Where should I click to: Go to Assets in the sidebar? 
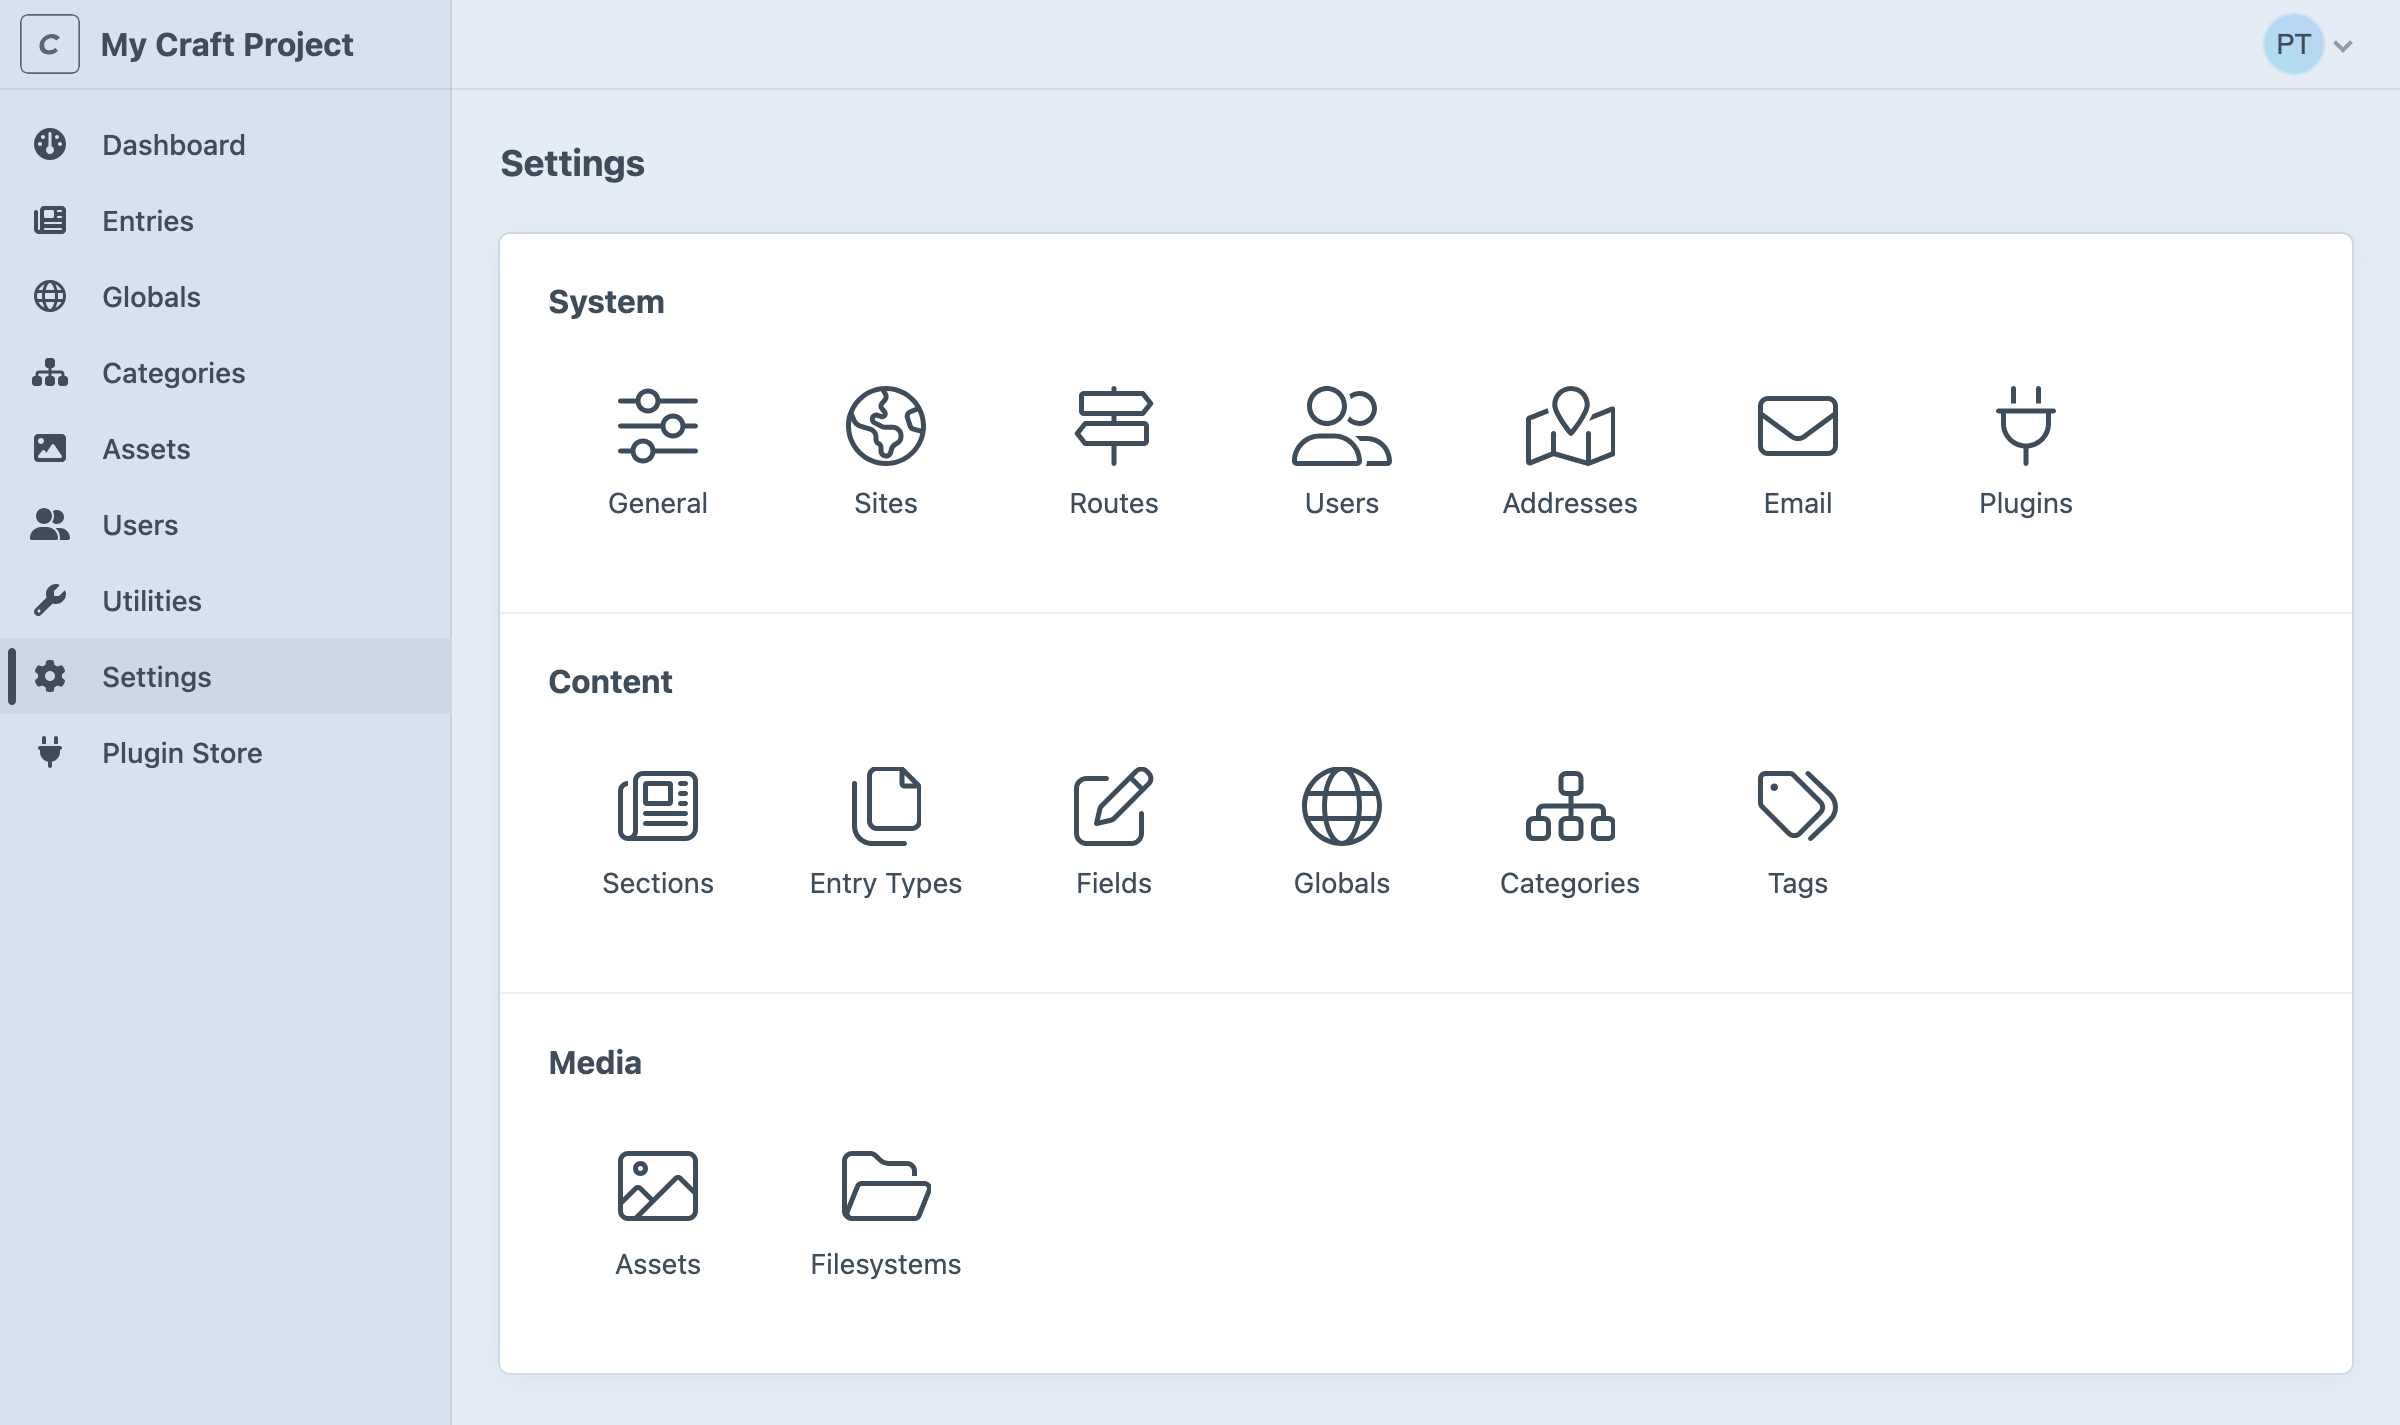pyautogui.click(x=225, y=449)
